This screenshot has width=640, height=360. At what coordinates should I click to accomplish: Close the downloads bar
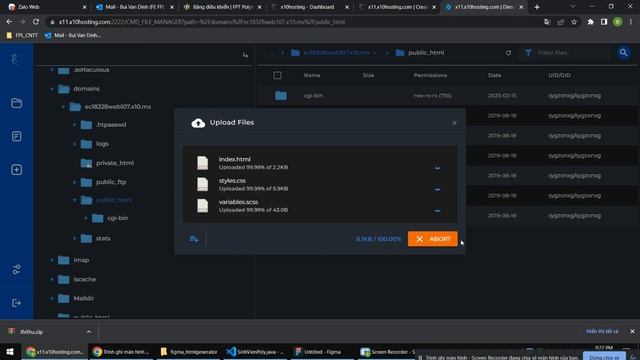pyautogui.click(x=632, y=331)
